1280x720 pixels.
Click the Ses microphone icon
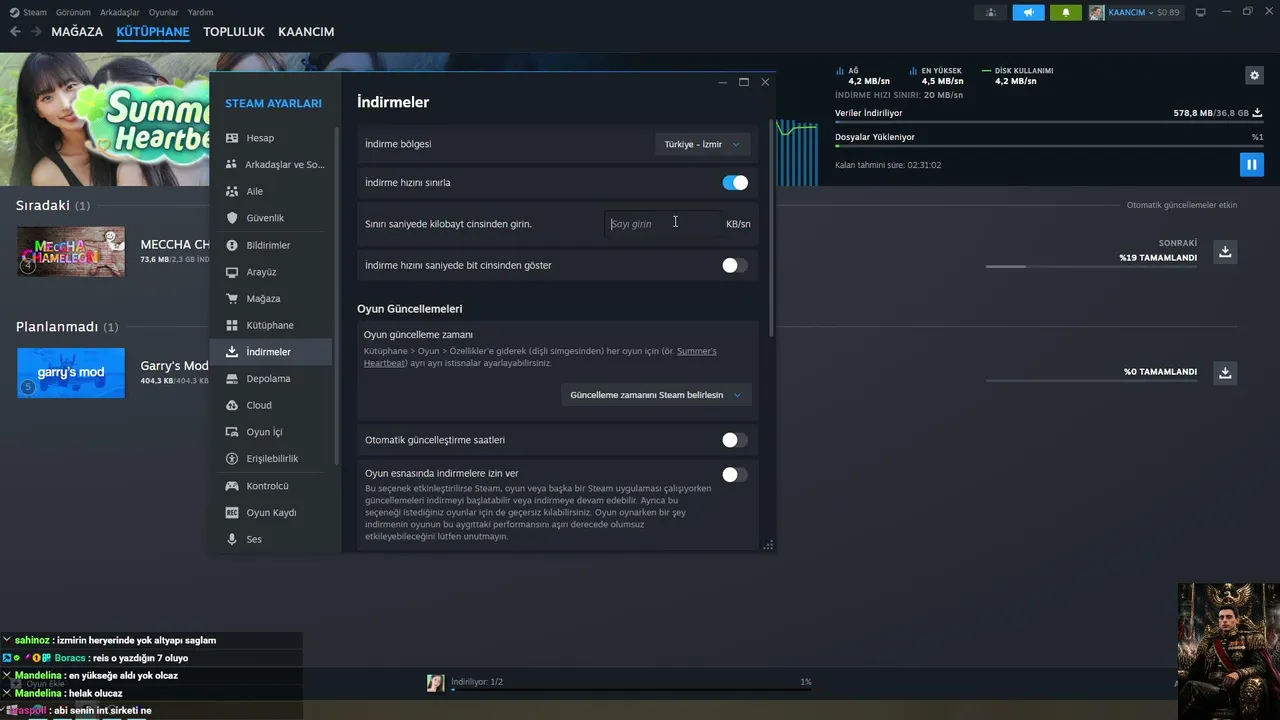coord(232,539)
